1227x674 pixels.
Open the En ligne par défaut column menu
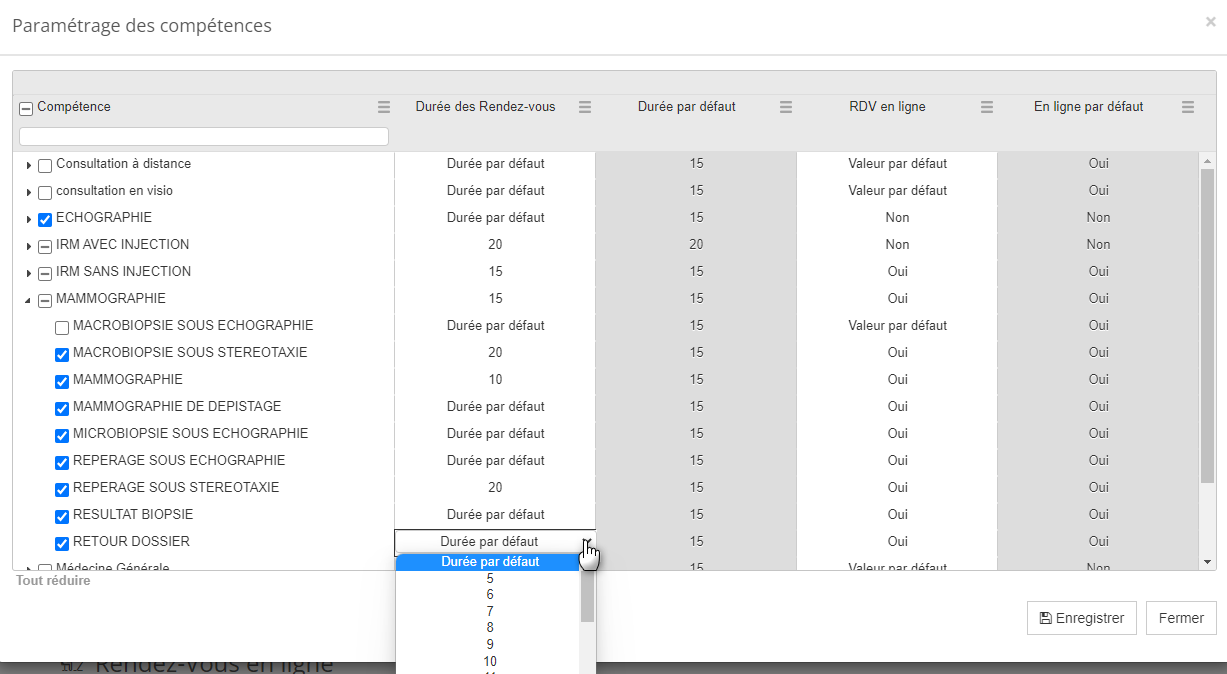(x=1188, y=107)
